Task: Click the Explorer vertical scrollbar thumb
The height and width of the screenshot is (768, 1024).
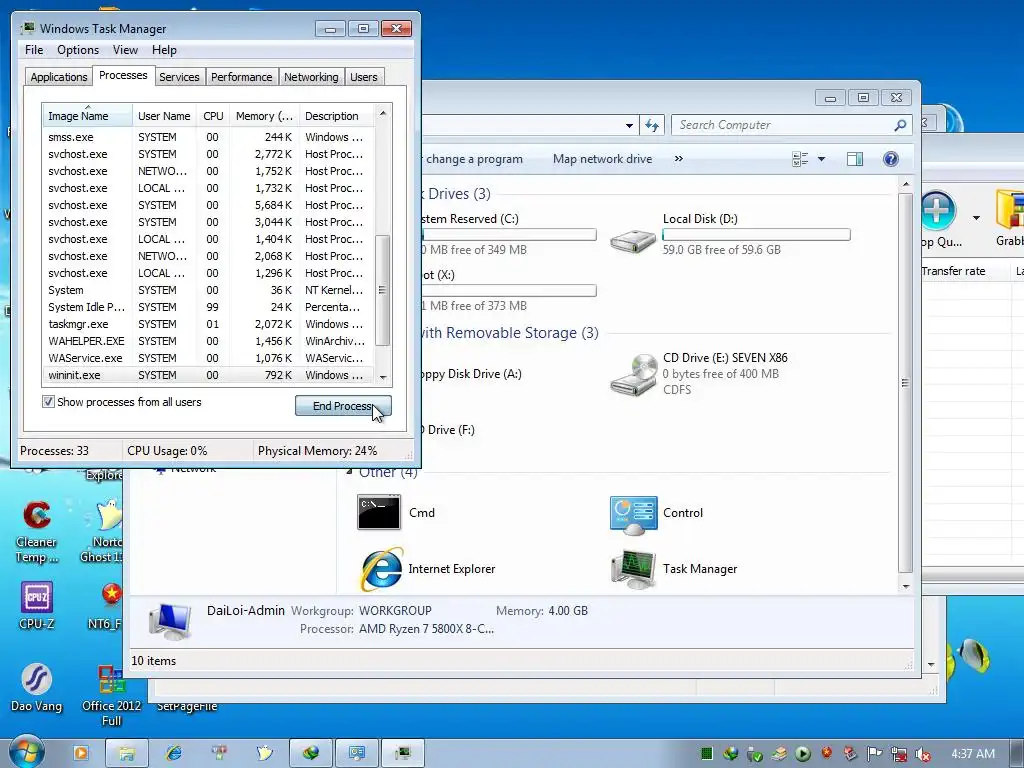Action: click(905, 383)
